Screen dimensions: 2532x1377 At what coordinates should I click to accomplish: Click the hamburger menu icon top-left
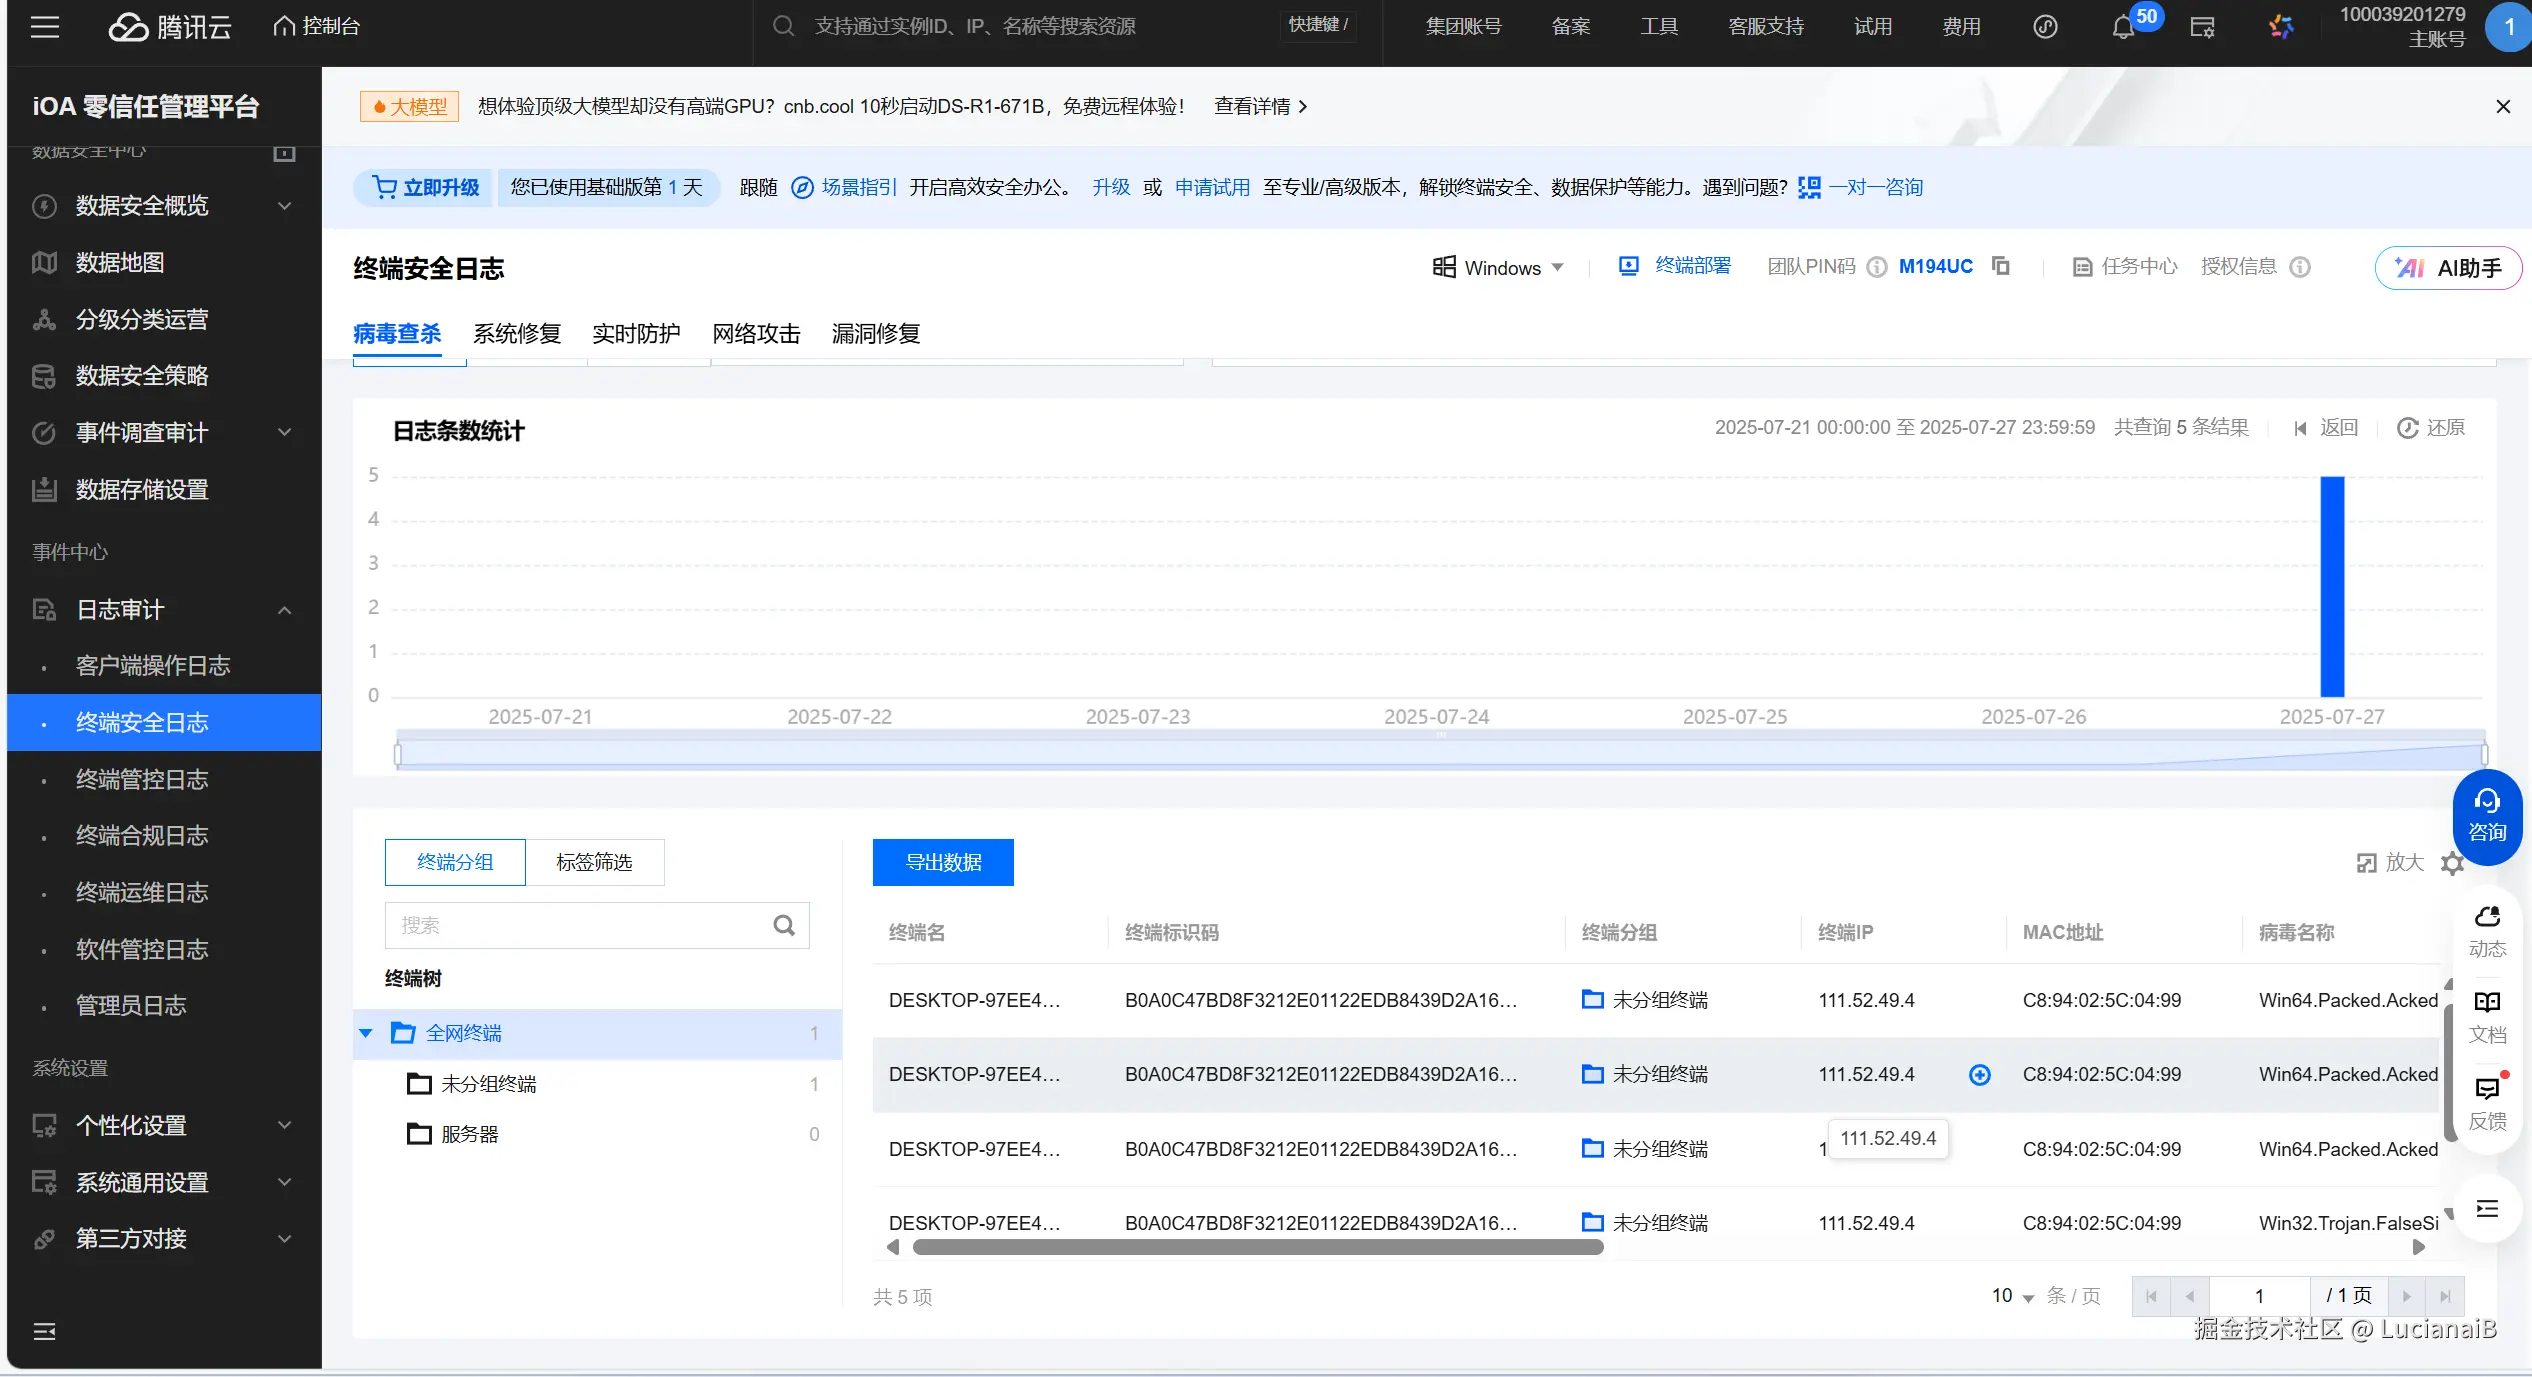point(45,27)
